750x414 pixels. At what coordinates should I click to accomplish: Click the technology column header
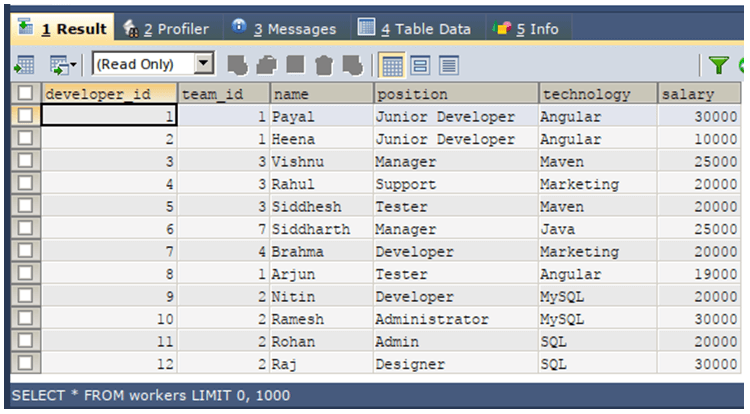[598, 94]
